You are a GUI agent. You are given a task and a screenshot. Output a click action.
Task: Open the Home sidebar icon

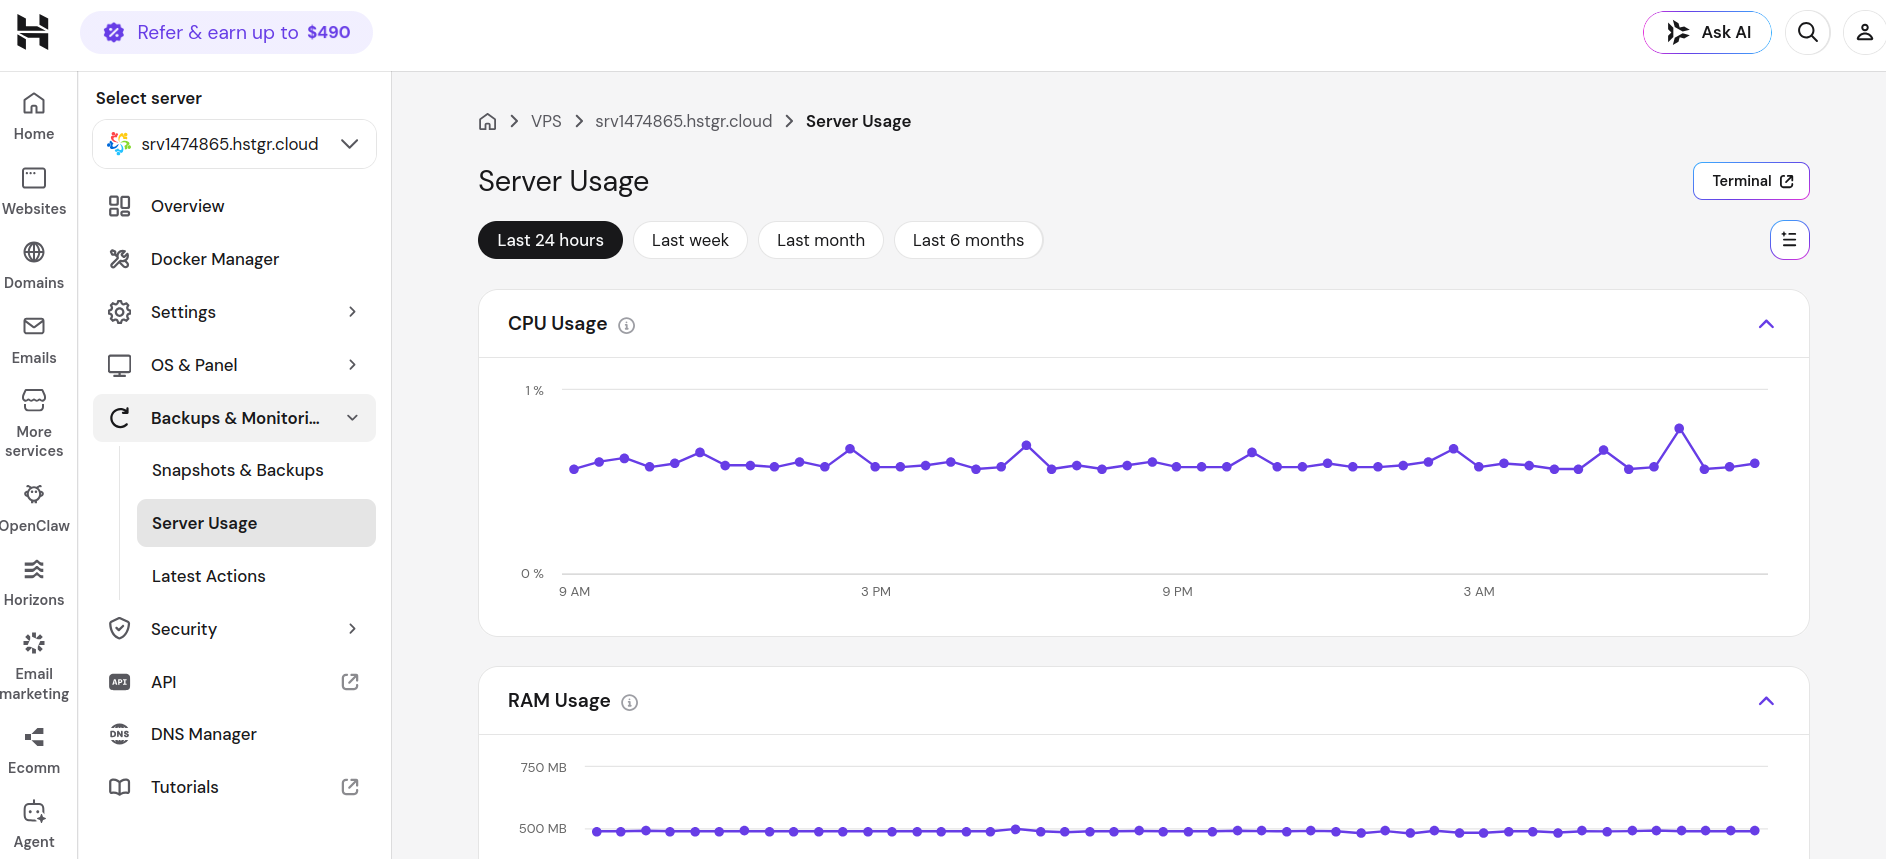pos(34,104)
